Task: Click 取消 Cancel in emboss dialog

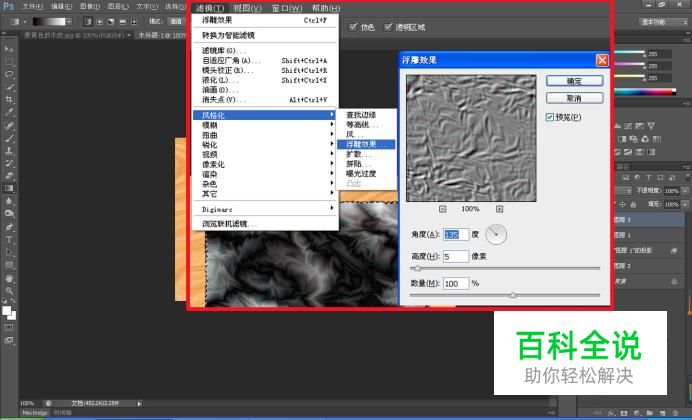Action: click(x=574, y=98)
